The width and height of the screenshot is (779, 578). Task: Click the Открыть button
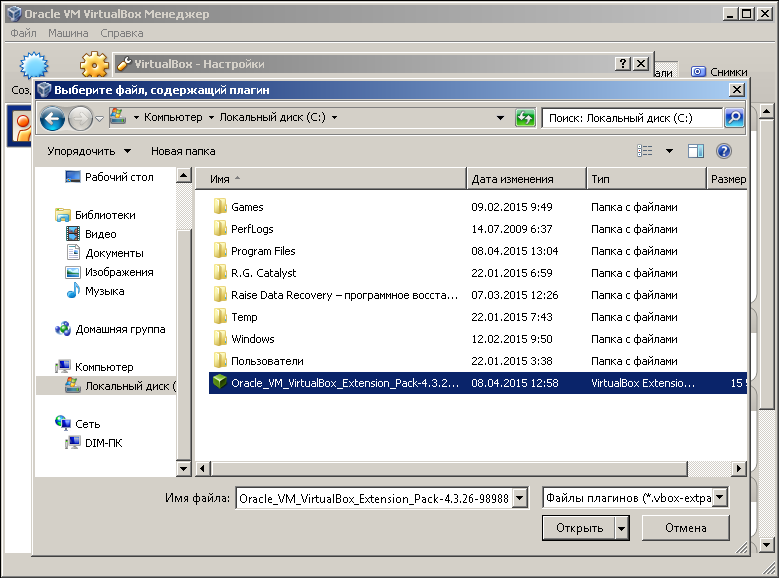pos(579,528)
